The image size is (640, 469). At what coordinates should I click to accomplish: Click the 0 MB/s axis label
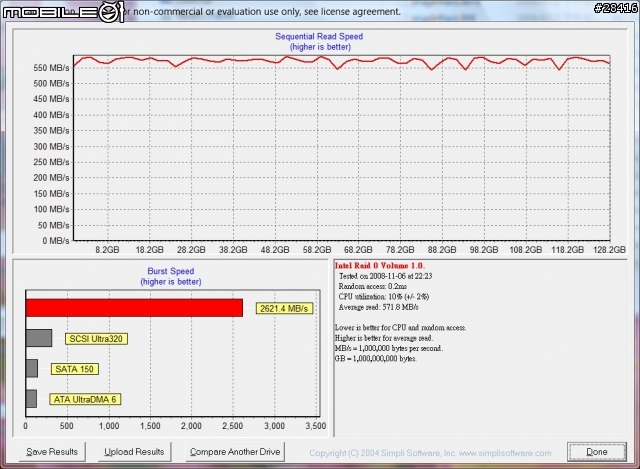click(56, 241)
